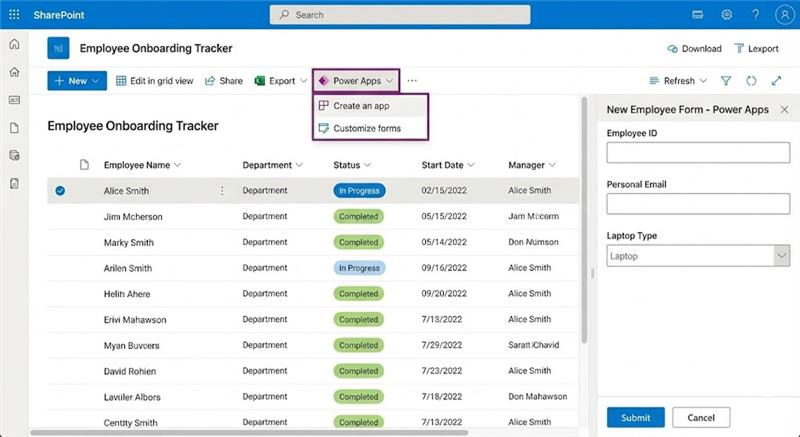Open the lists icon in left sidebar
800x437 pixels.
[x=14, y=156]
